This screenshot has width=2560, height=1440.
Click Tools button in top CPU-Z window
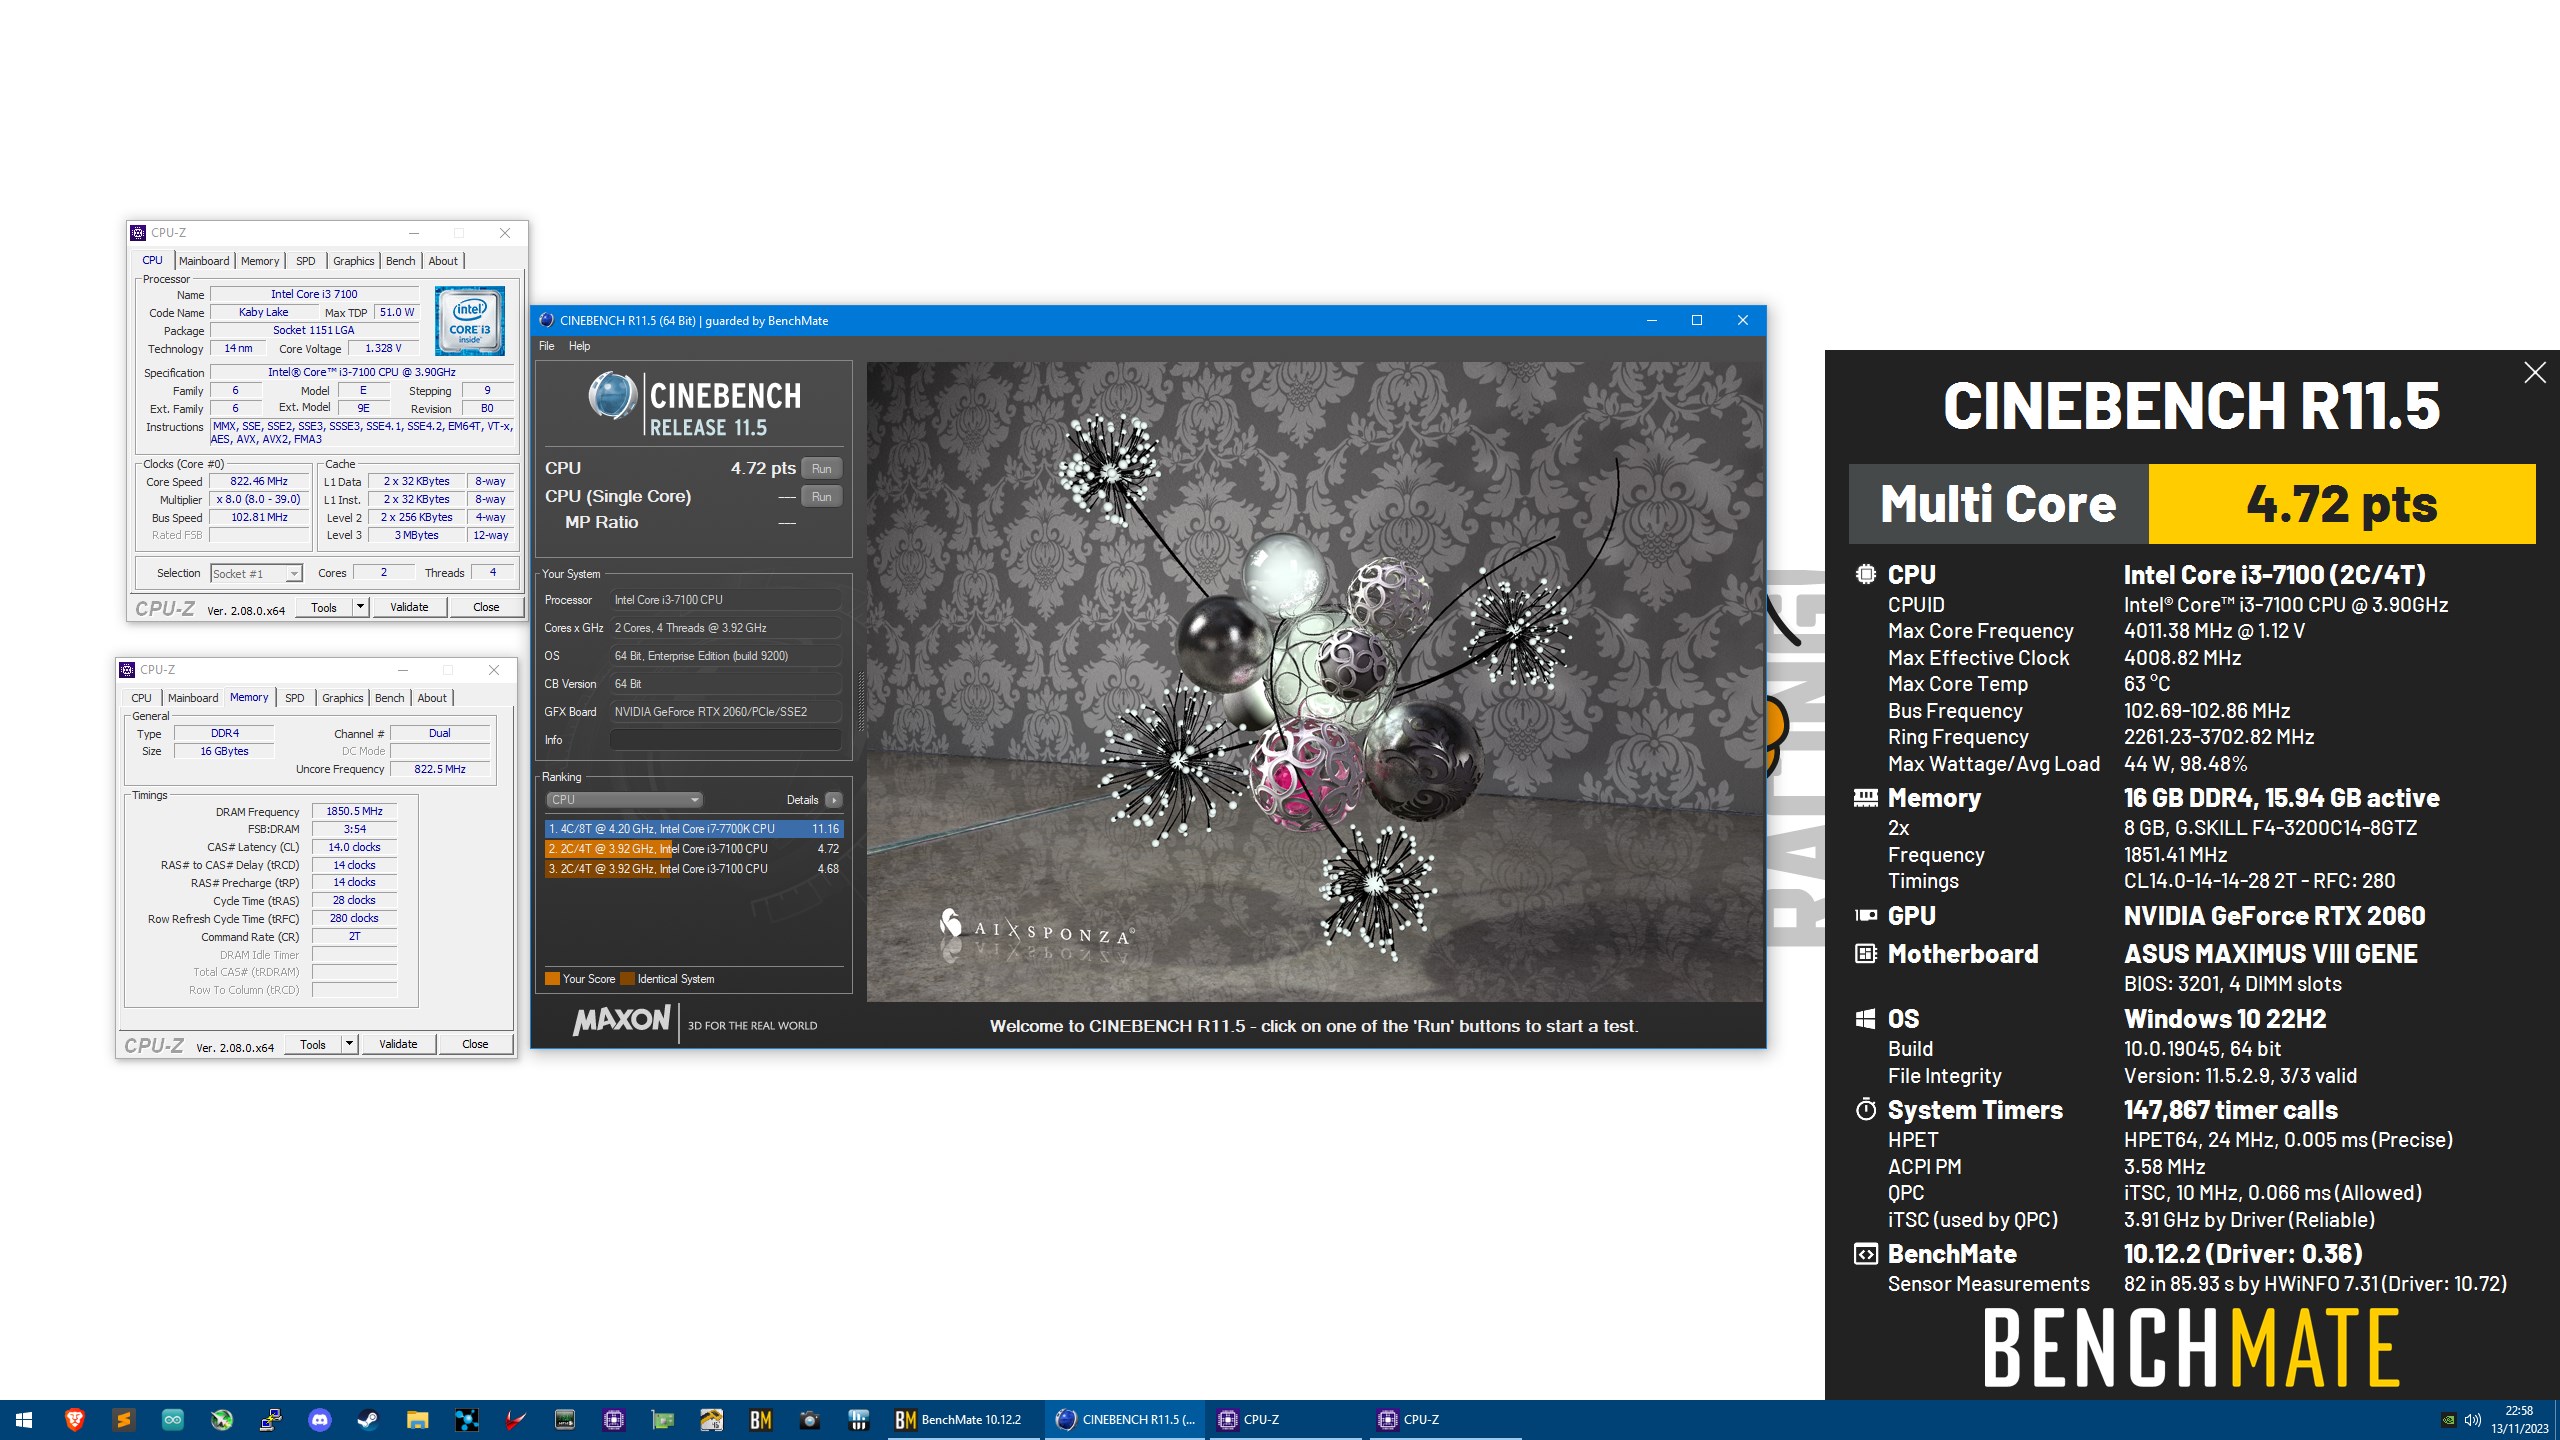click(324, 607)
